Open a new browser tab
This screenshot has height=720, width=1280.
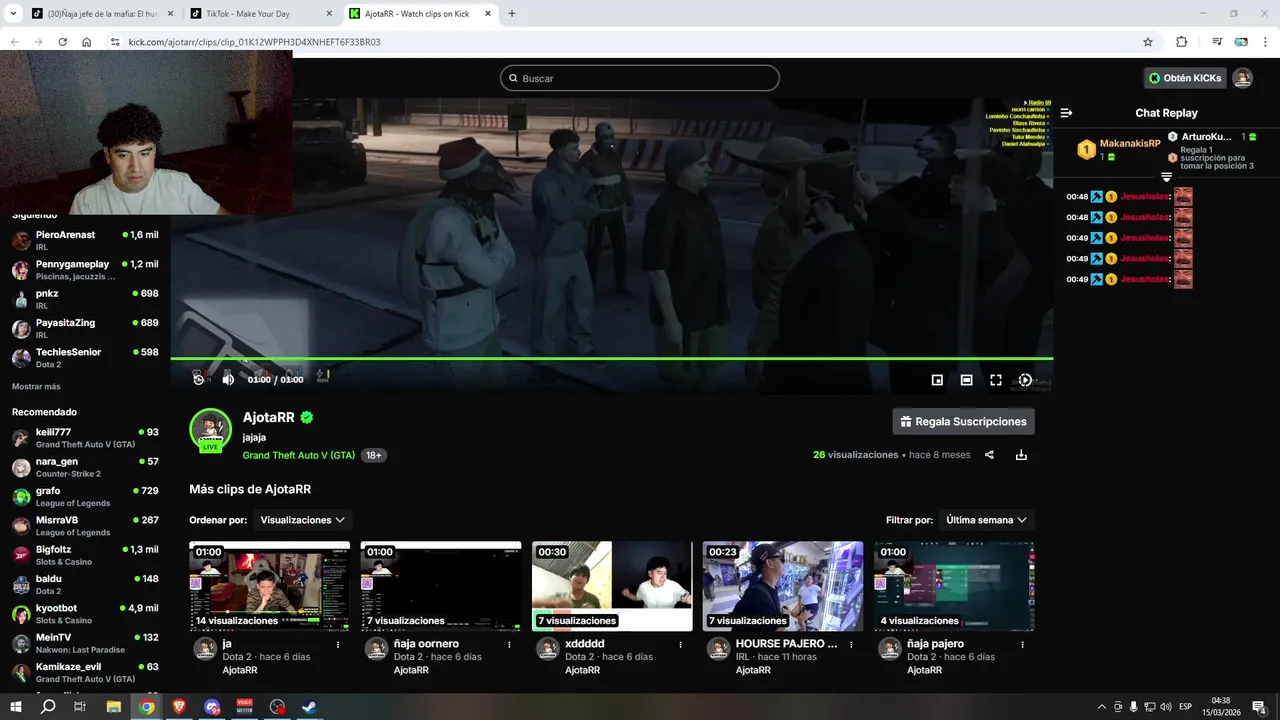(512, 14)
